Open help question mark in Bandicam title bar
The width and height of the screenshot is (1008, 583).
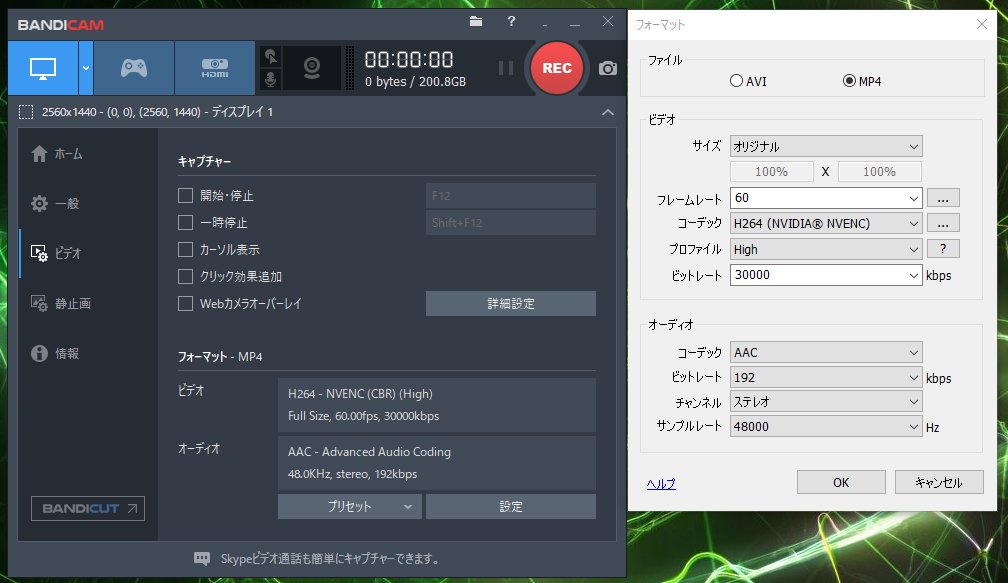point(511,21)
